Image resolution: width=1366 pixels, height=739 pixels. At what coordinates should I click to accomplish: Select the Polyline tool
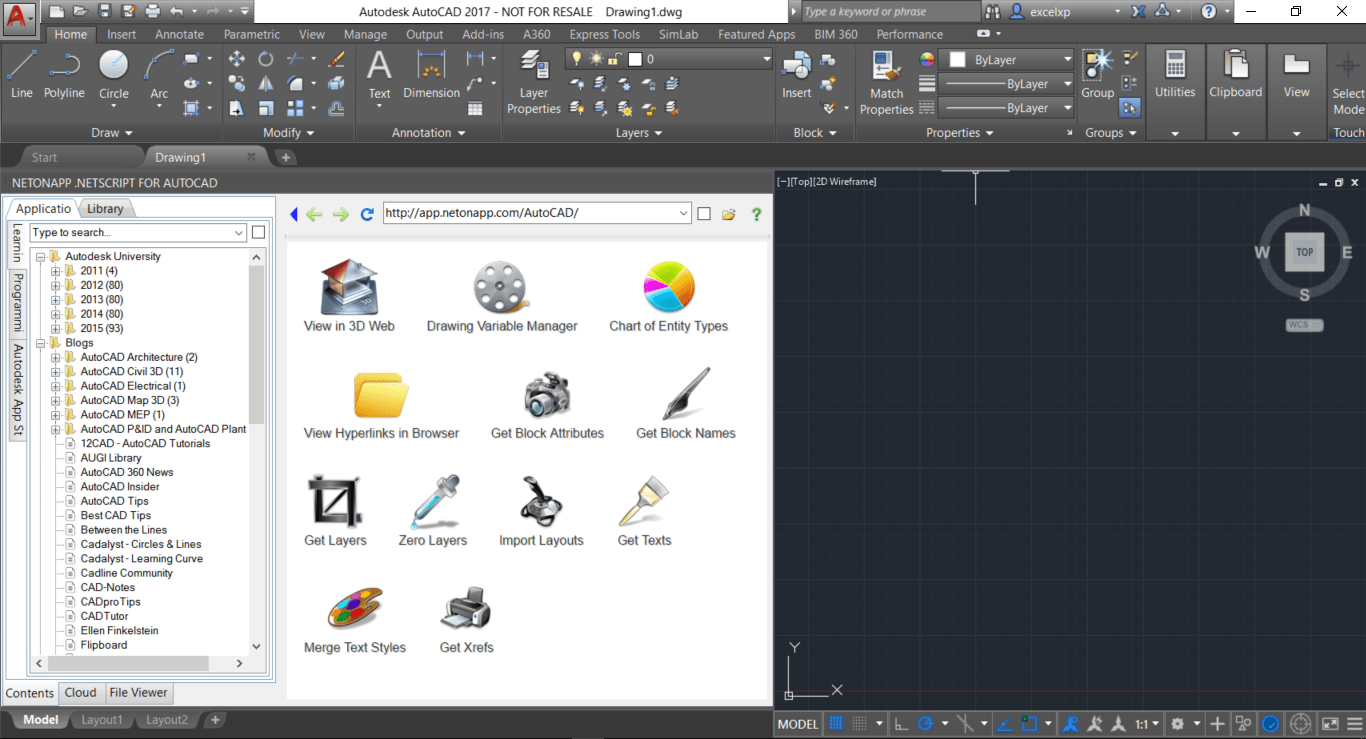tap(64, 74)
